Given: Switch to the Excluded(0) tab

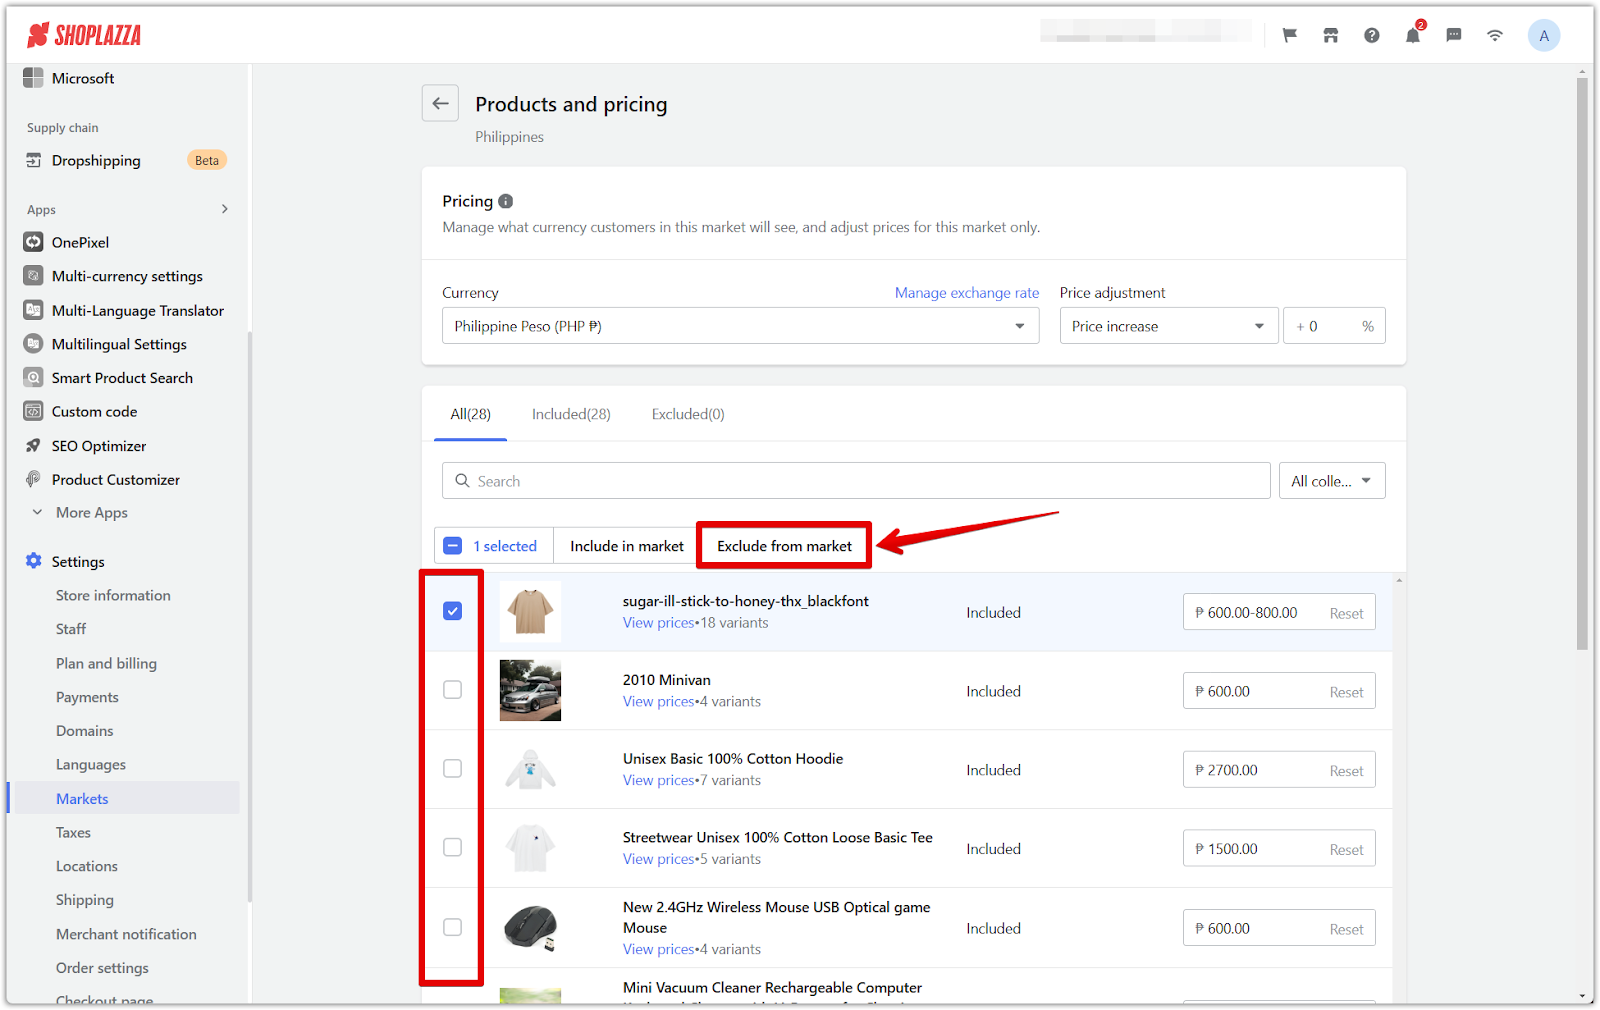Looking at the screenshot, I should coord(688,414).
